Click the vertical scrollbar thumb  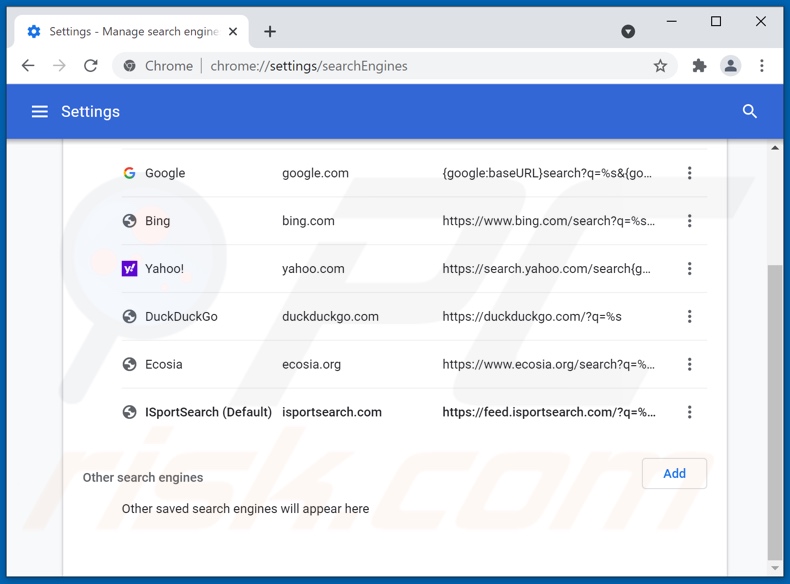click(775, 410)
